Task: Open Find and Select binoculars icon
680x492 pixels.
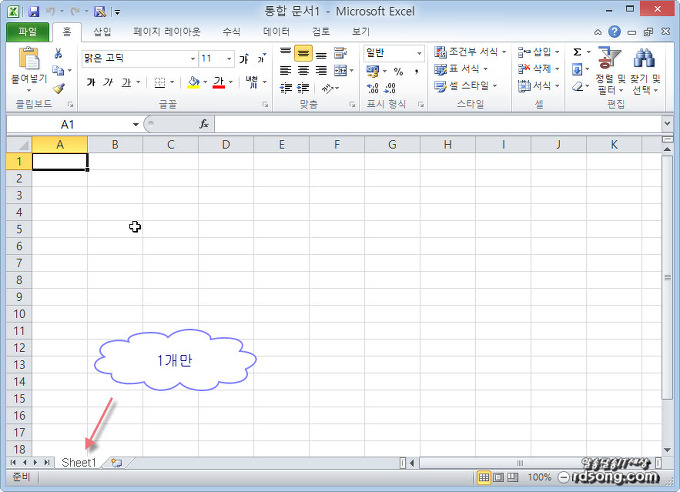Action: click(643, 60)
